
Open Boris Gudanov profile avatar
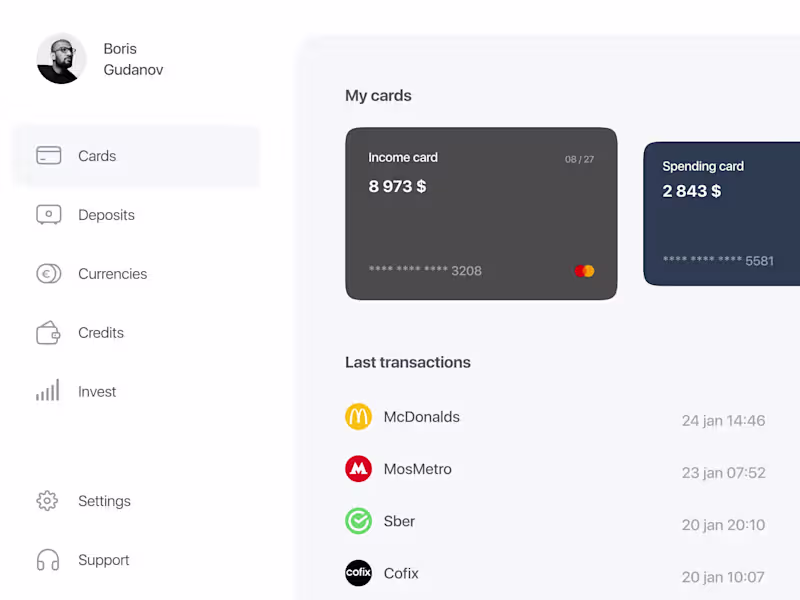pyautogui.click(x=62, y=59)
